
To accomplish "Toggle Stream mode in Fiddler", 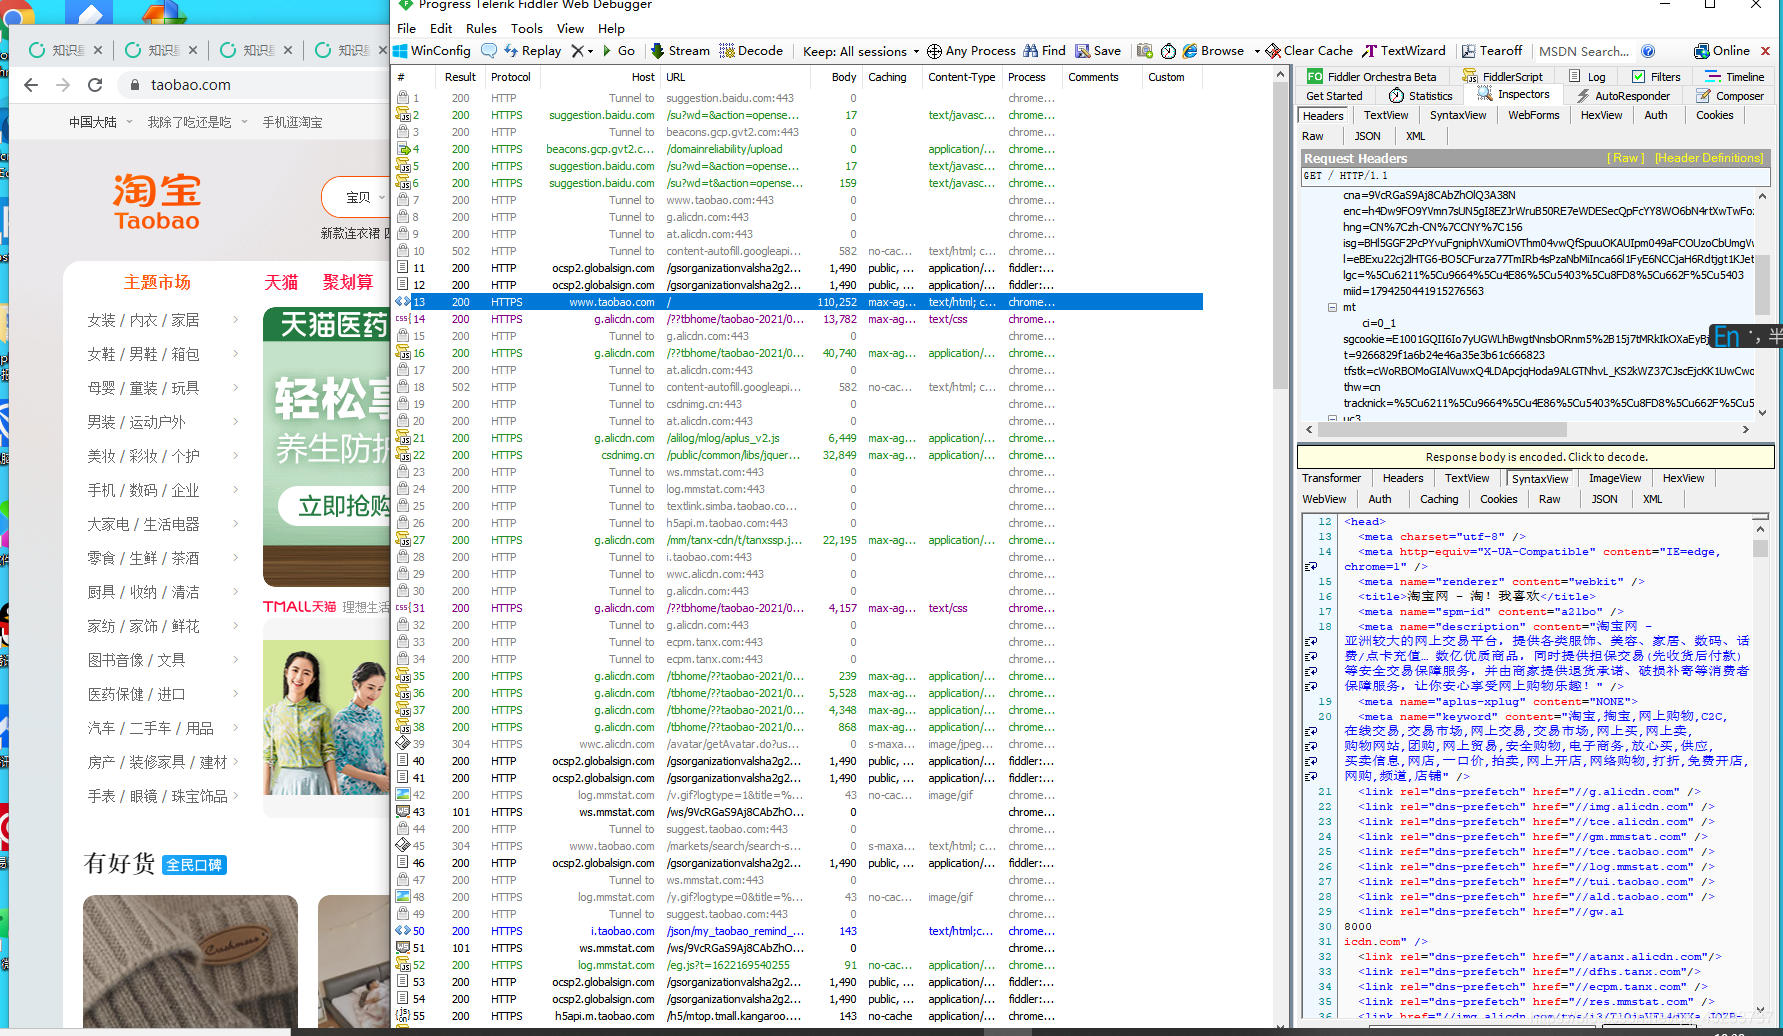I will [x=680, y=51].
